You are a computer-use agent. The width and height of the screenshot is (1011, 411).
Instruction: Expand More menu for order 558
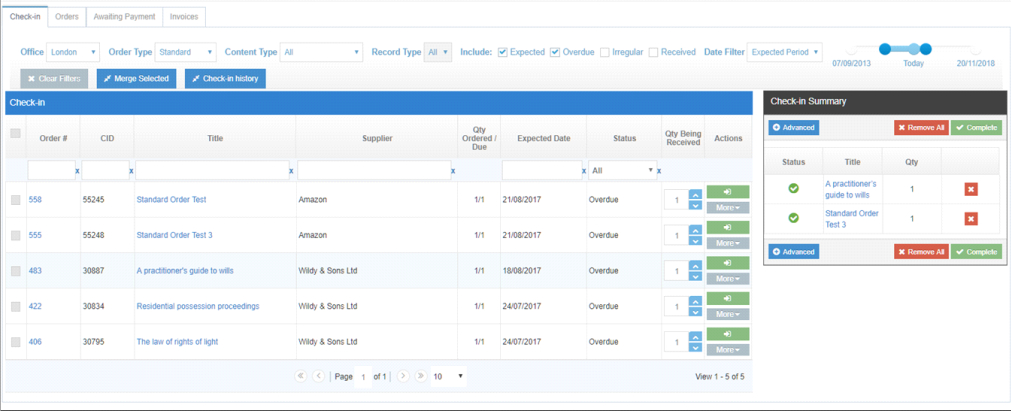tap(728, 208)
